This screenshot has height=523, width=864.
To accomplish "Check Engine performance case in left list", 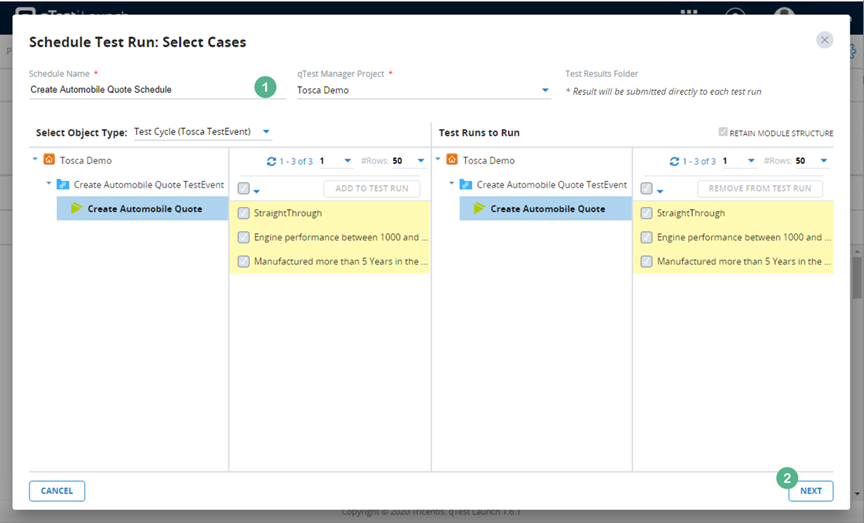I will tap(244, 238).
